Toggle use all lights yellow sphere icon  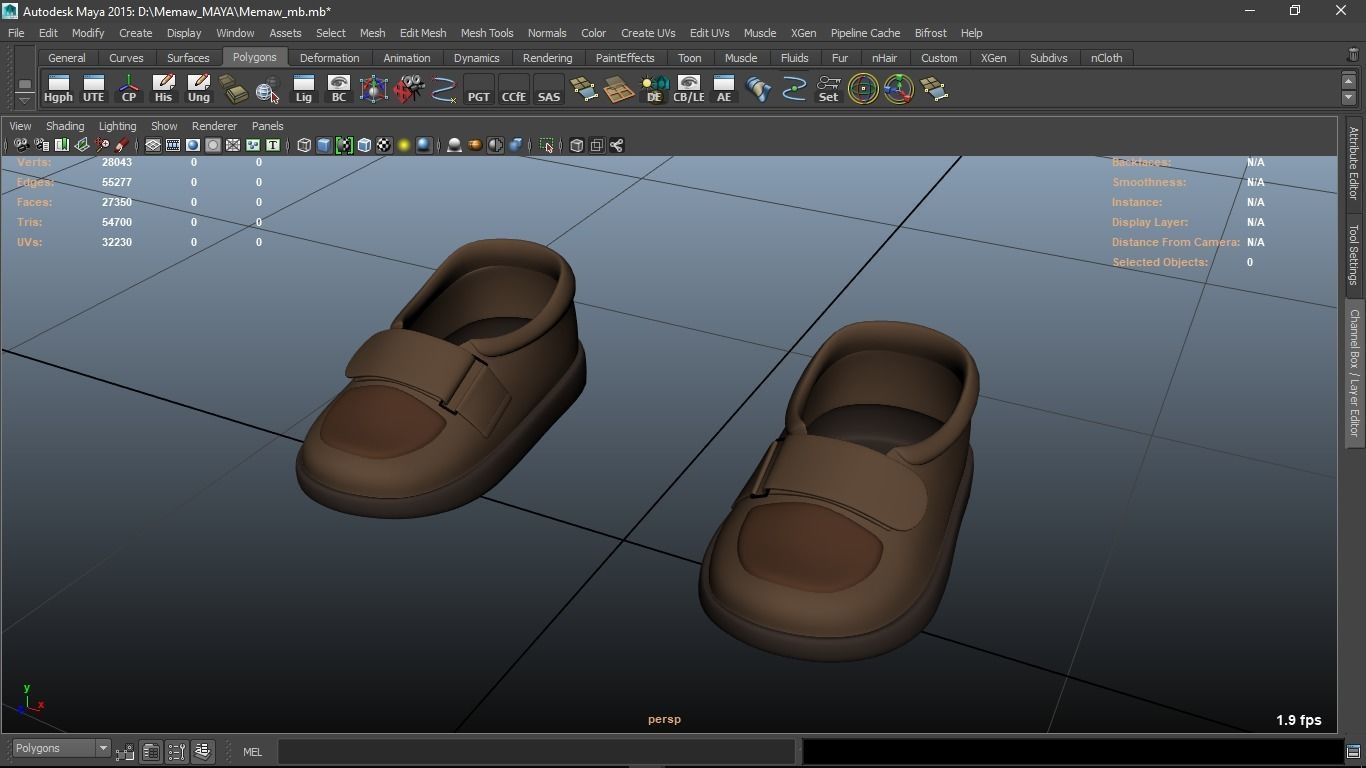click(x=404, y=146)
